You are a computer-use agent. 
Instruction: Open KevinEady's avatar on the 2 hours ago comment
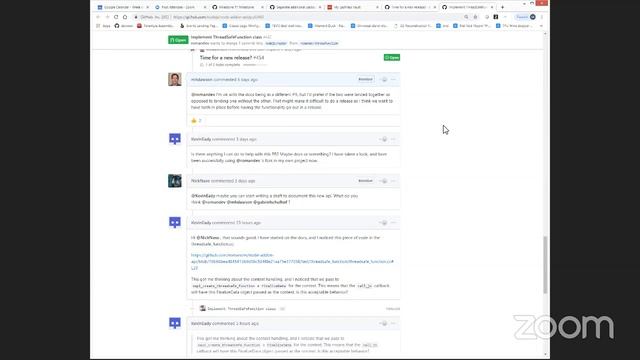pyautogui.click(x=175, y=323)
